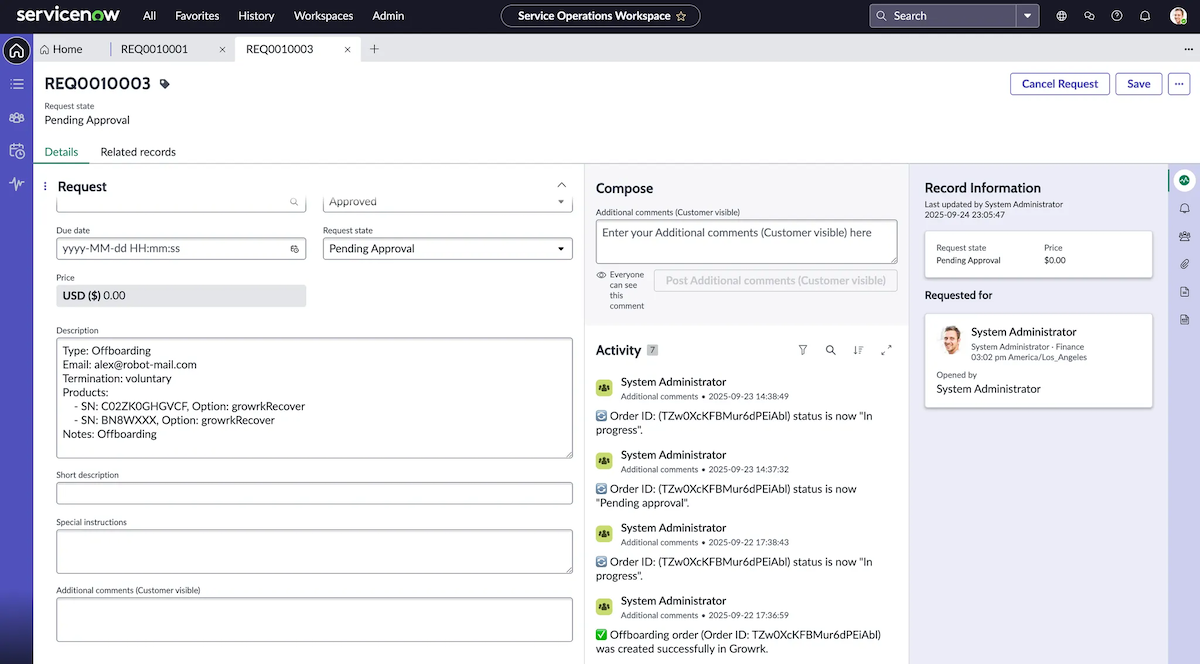The width and height of the screenshot is (1200, 664).
Task: Click the search icon in the Activity panel
Action: point(831,350)
